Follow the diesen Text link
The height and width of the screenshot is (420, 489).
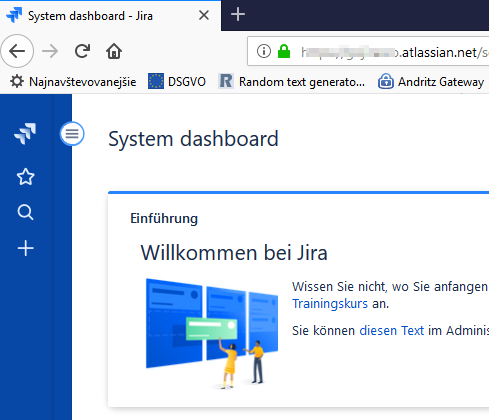392,331
